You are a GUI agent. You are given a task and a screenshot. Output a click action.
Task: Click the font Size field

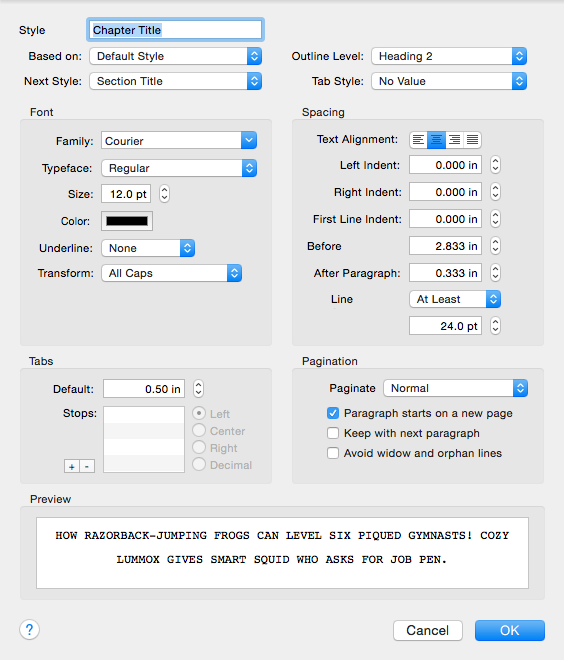(126, 194)
